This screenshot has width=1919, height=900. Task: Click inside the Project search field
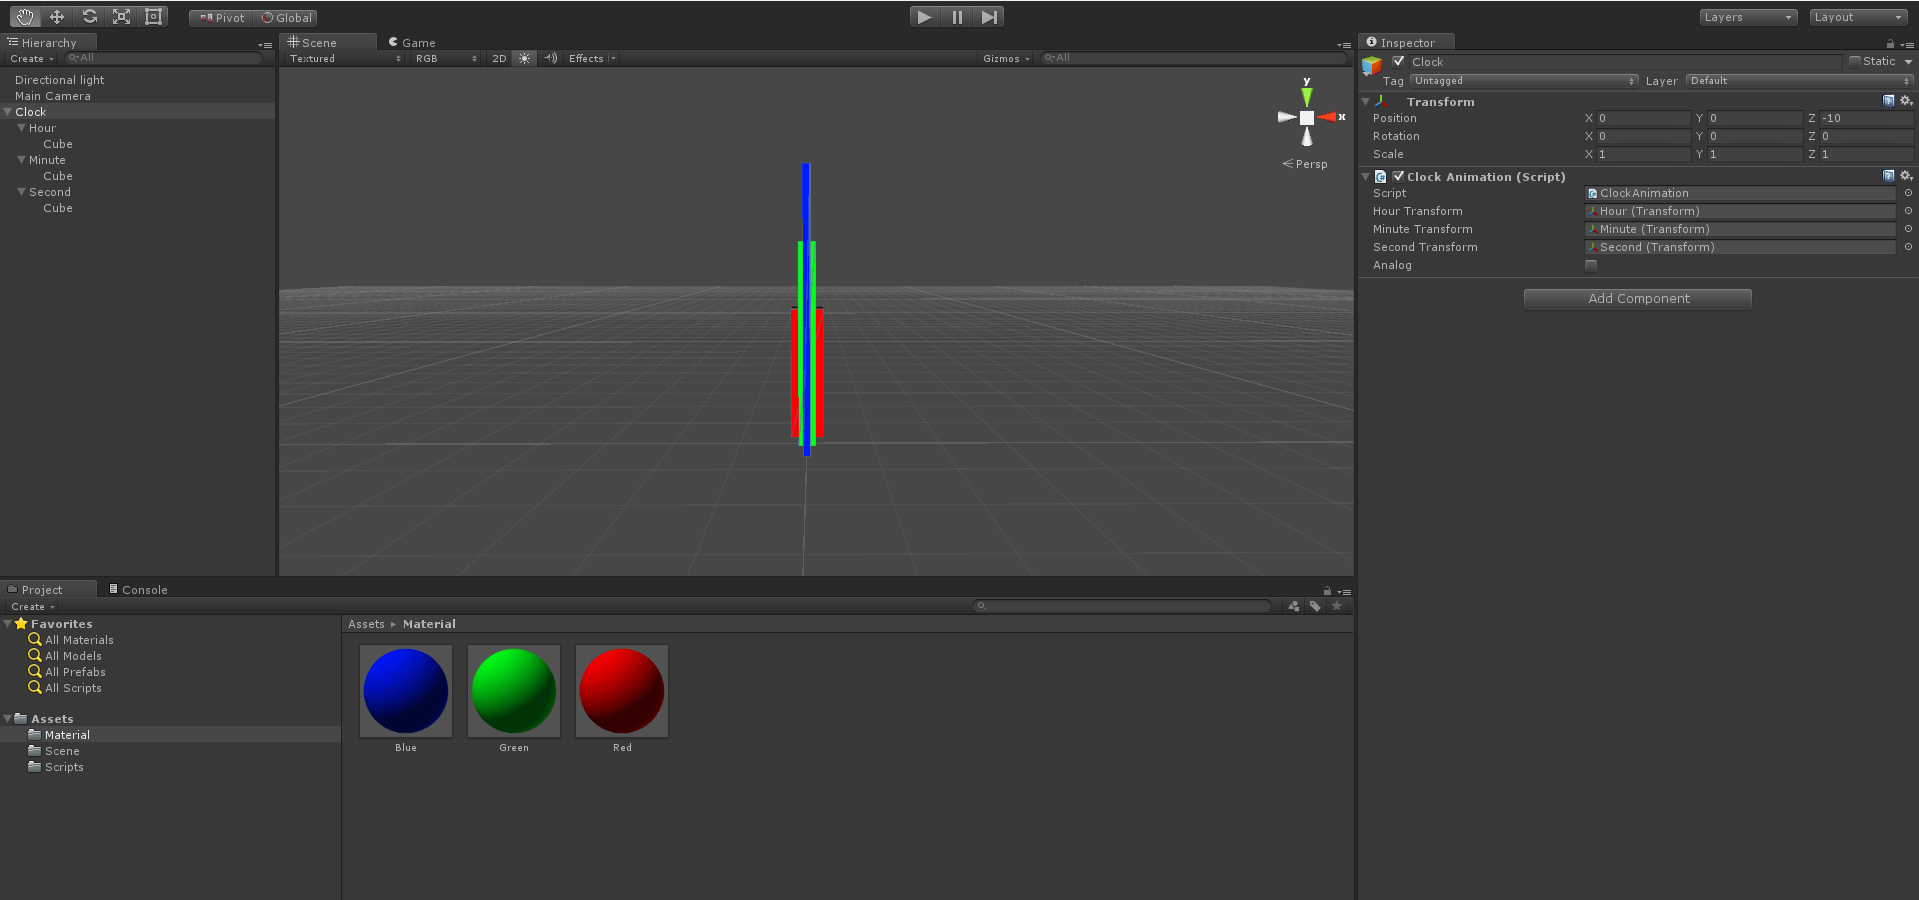click(1120, 605)
